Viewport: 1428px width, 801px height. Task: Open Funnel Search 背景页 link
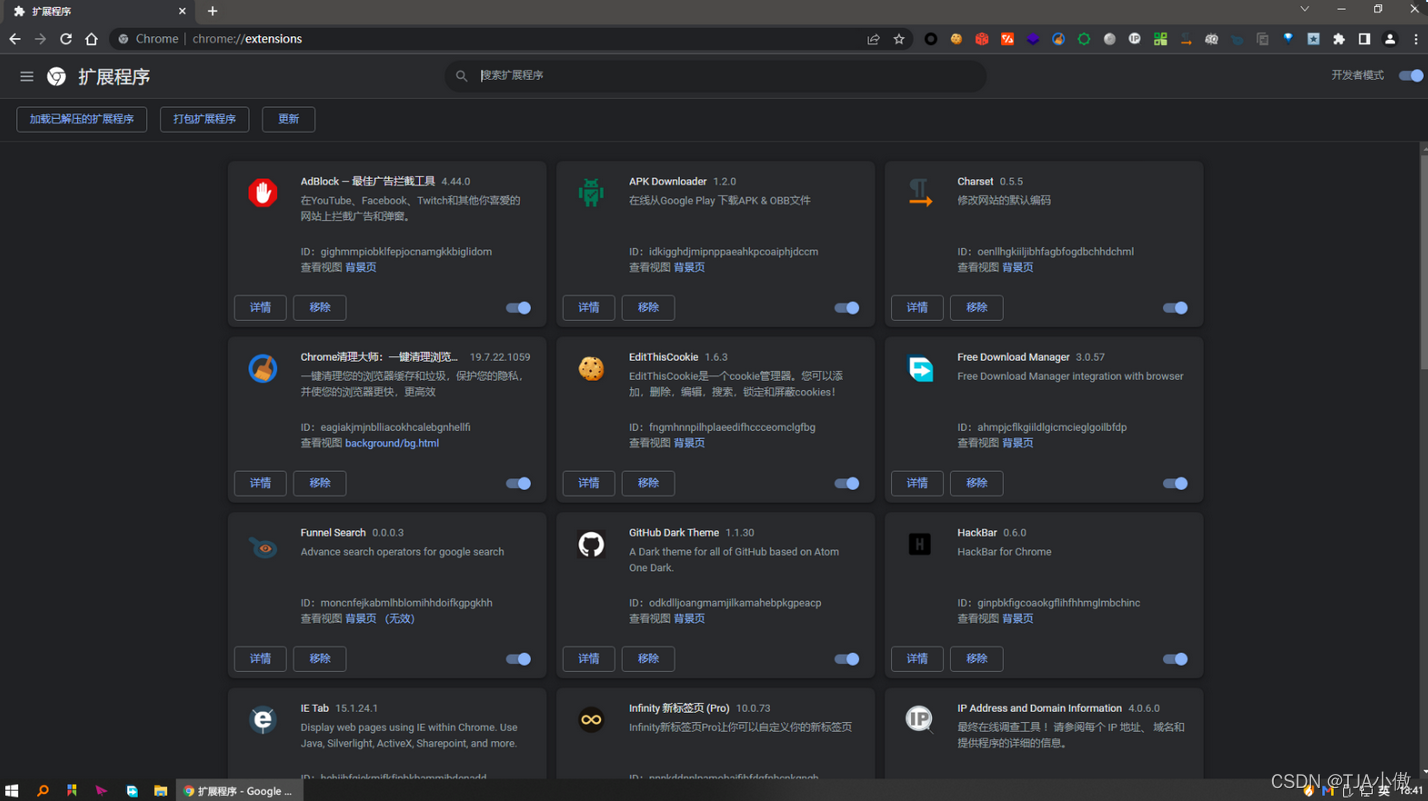[361, 619]
